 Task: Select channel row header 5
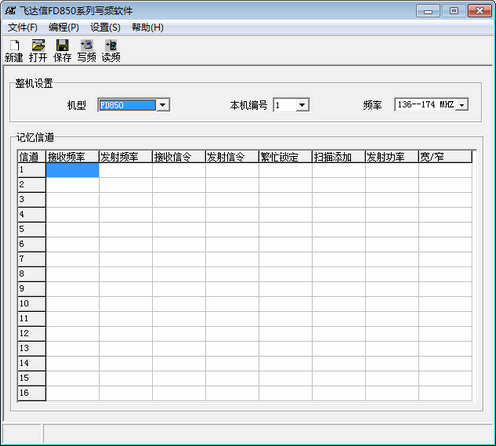click(x=32, y=229)
